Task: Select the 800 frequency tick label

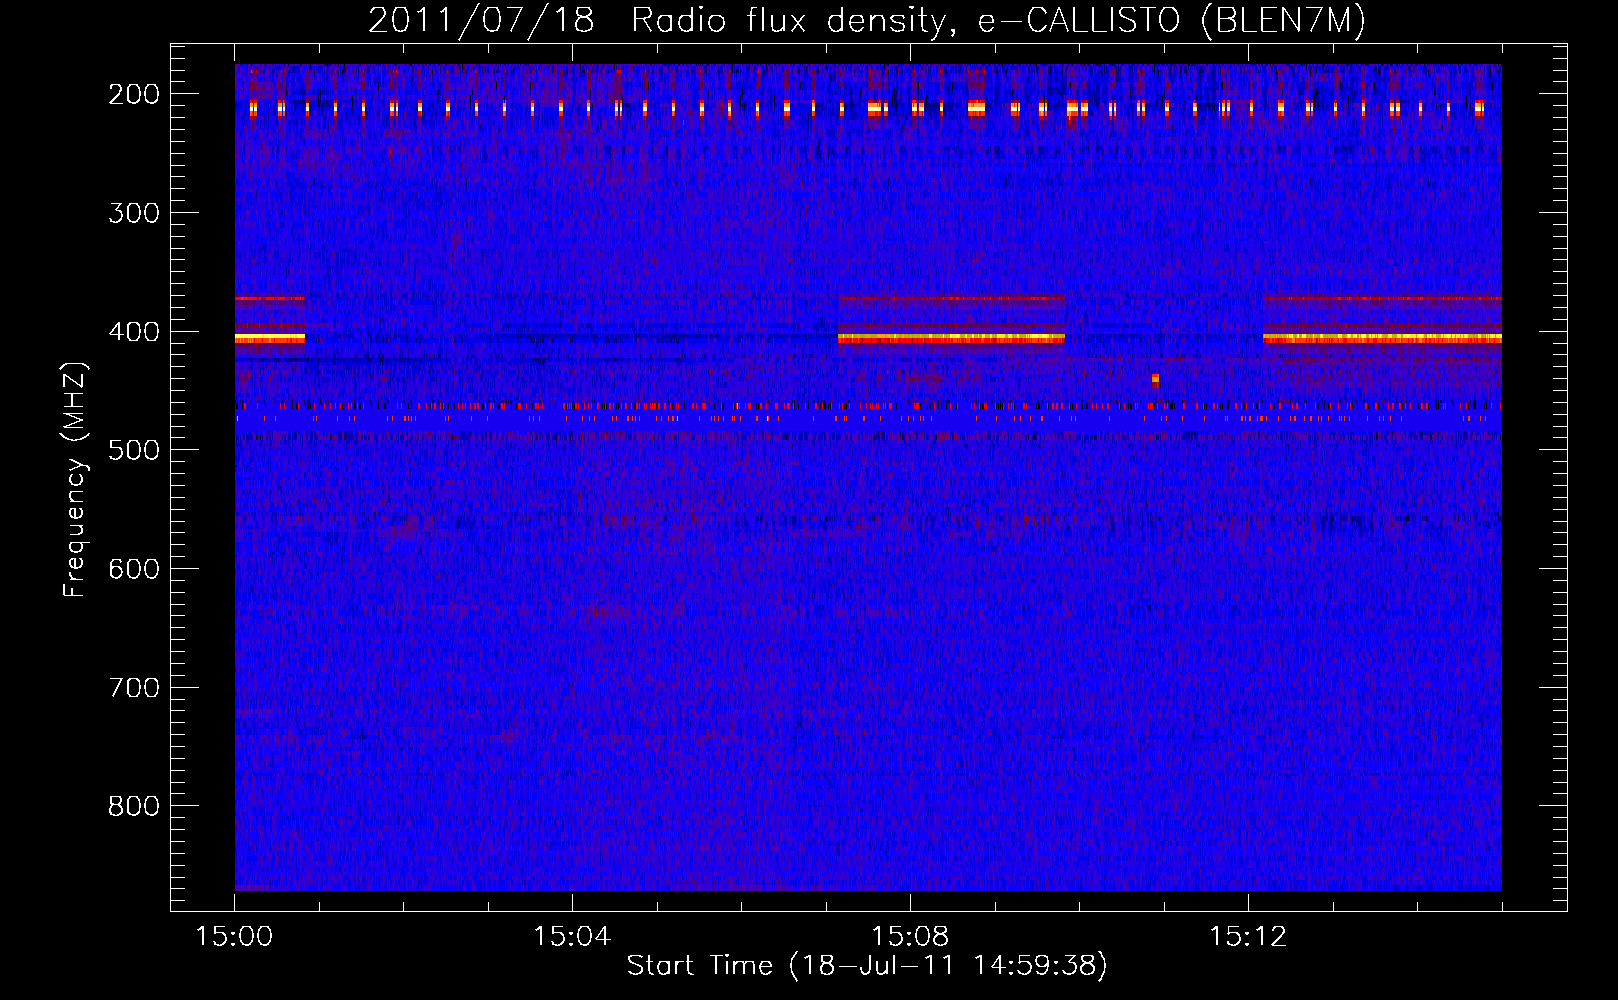Action: 134,806
